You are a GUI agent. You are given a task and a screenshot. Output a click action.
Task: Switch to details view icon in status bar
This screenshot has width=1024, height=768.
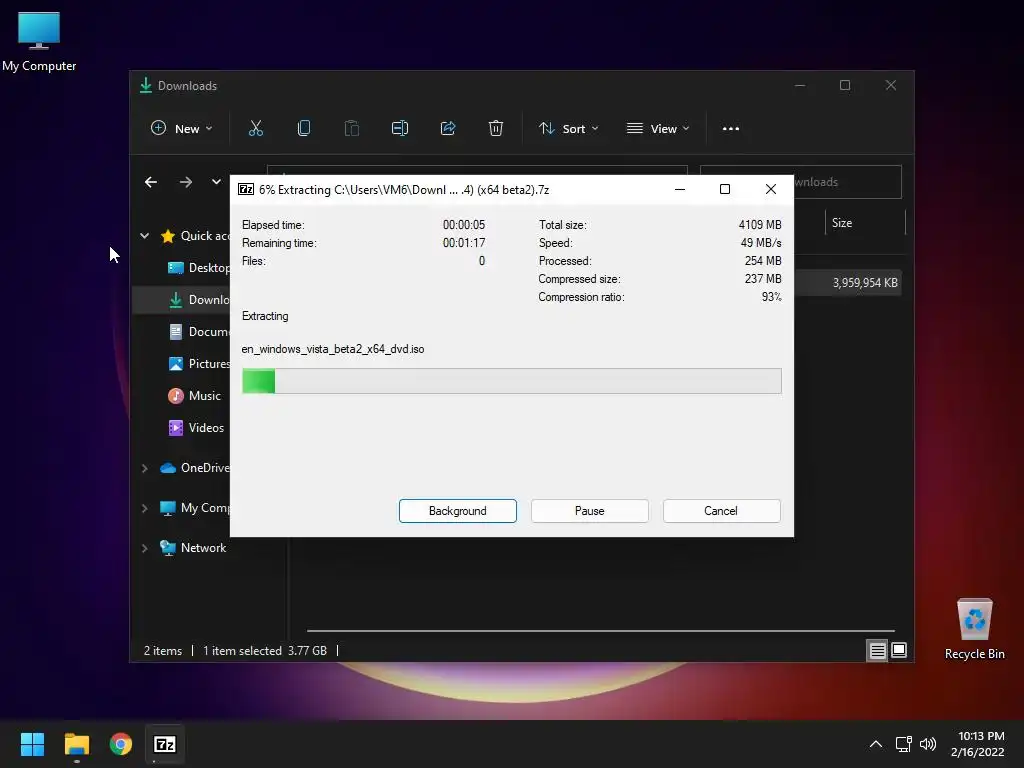(x=877, y=650)
